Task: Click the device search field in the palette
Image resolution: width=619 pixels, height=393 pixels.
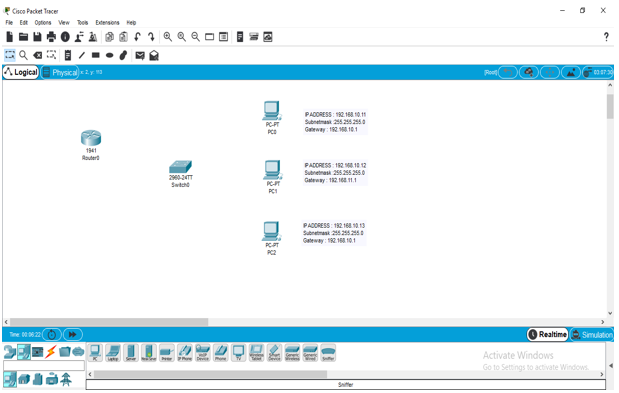Action: point(44,365)
